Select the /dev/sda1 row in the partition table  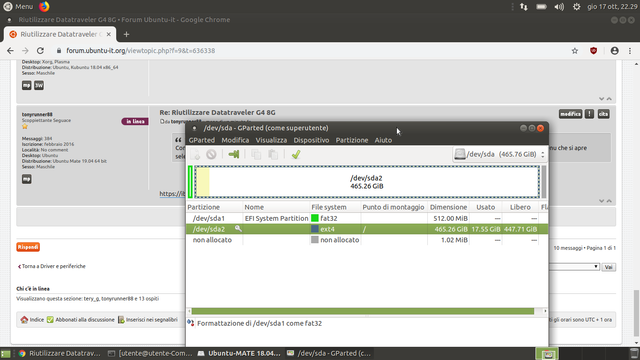367,218
